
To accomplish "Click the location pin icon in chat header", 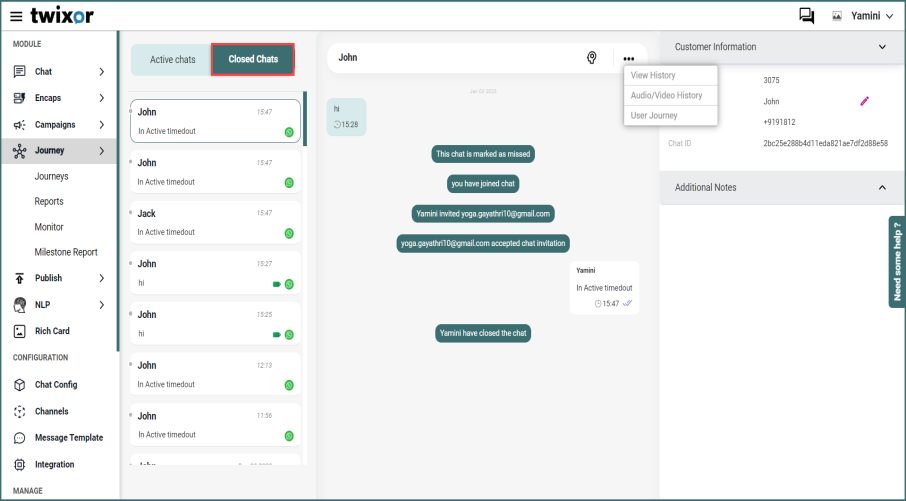I will coord(592,58).
